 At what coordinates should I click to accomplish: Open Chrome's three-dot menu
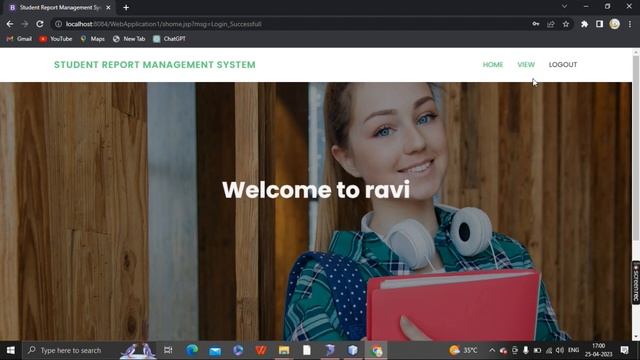[630, 24]
